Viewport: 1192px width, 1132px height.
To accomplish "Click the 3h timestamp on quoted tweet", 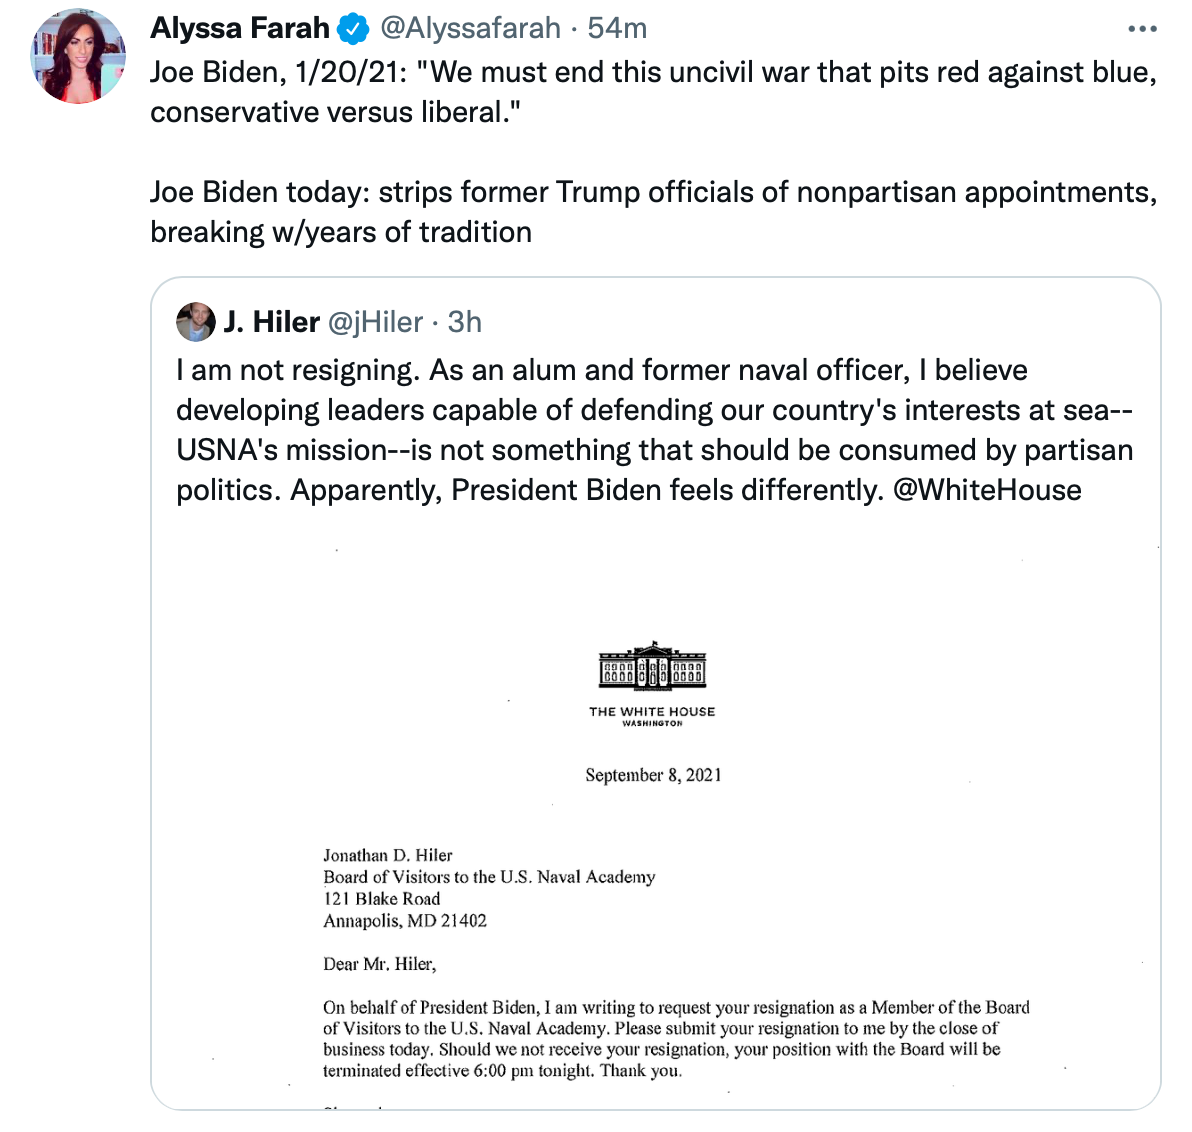I will (465, 322).
